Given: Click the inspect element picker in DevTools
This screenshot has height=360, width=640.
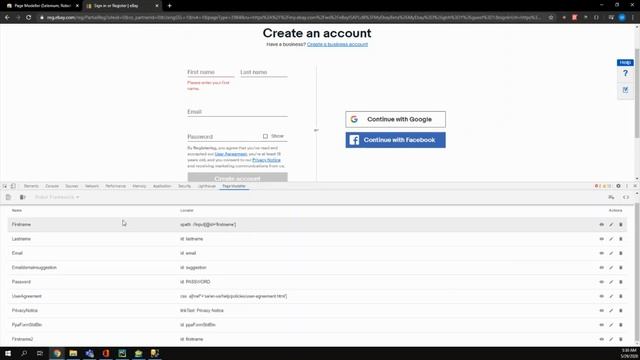Looking at the screenshot, I should point(5,186).
